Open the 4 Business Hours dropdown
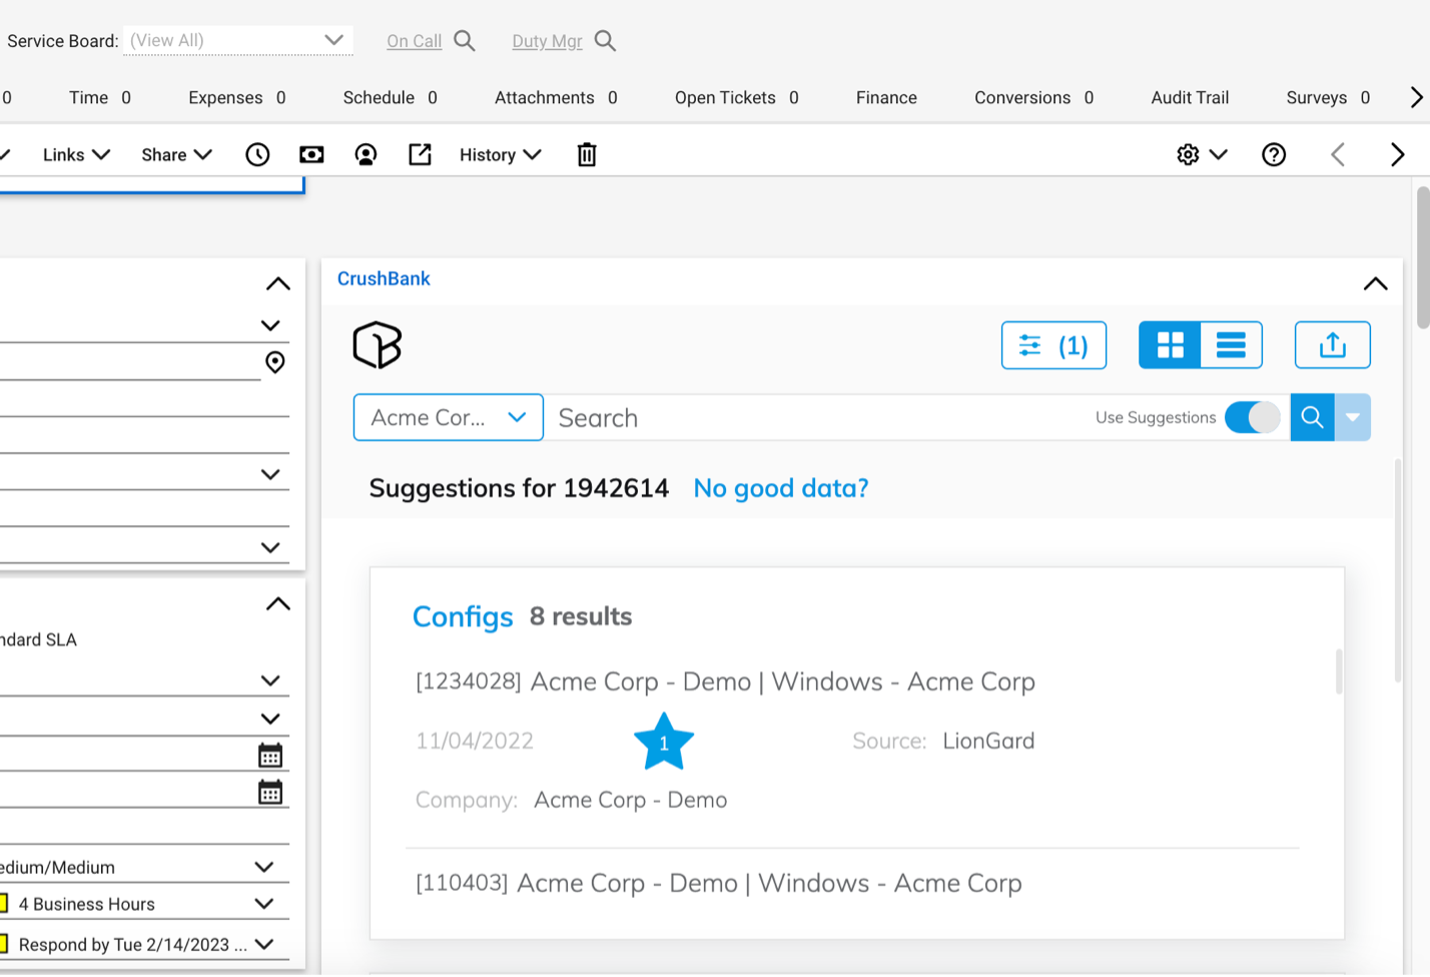 tap(264, 903)
